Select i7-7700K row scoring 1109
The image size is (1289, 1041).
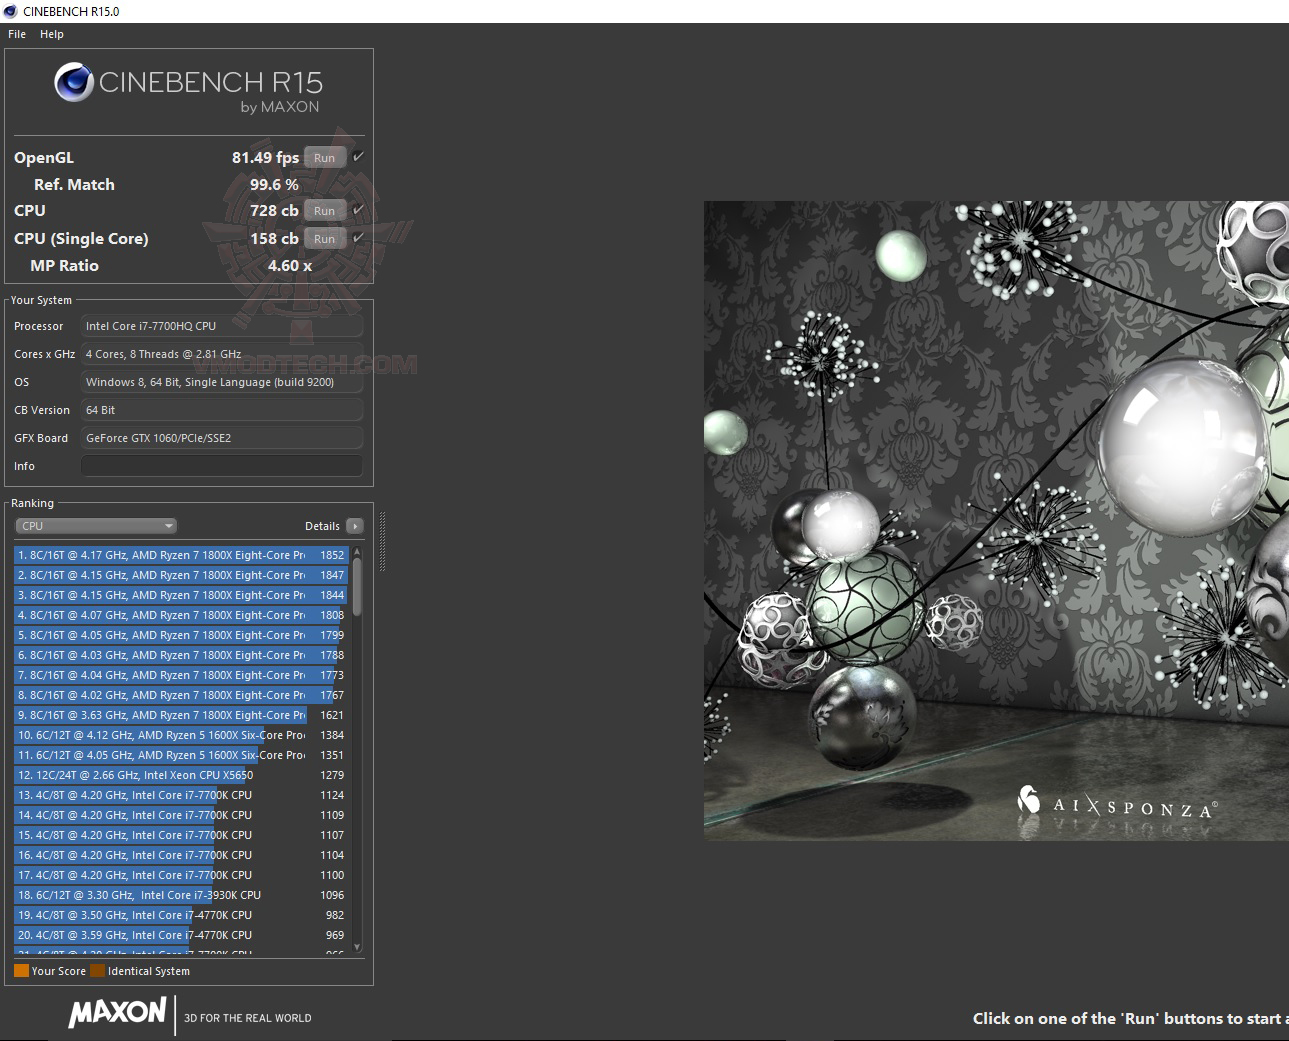pos(181,815)
